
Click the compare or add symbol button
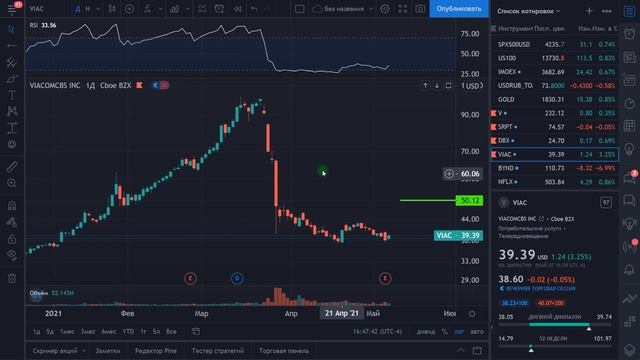point(129,9)
